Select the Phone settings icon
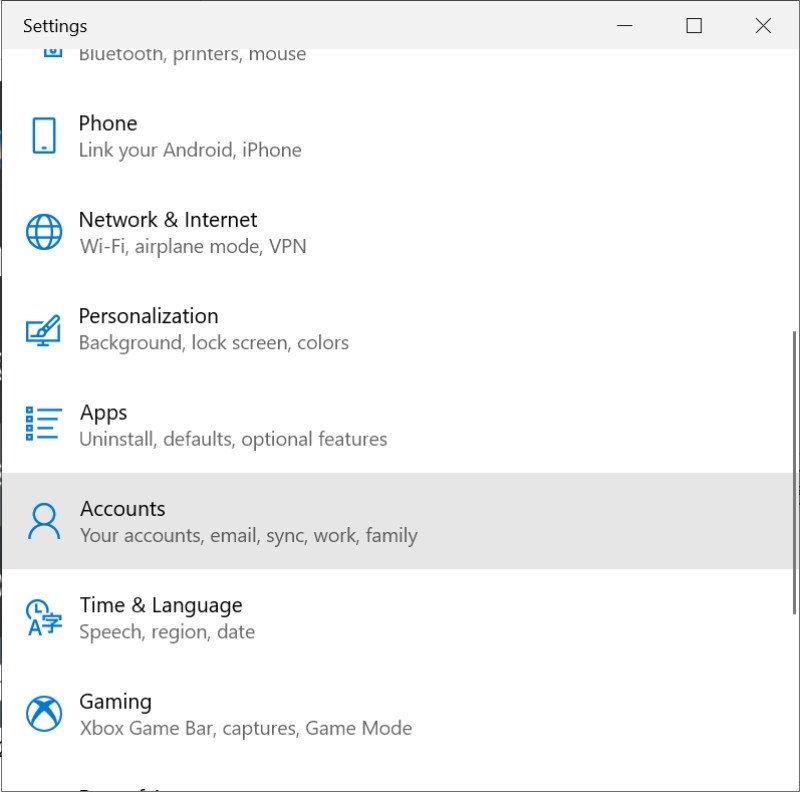This screenshot has height=792, width=800. 43,136
